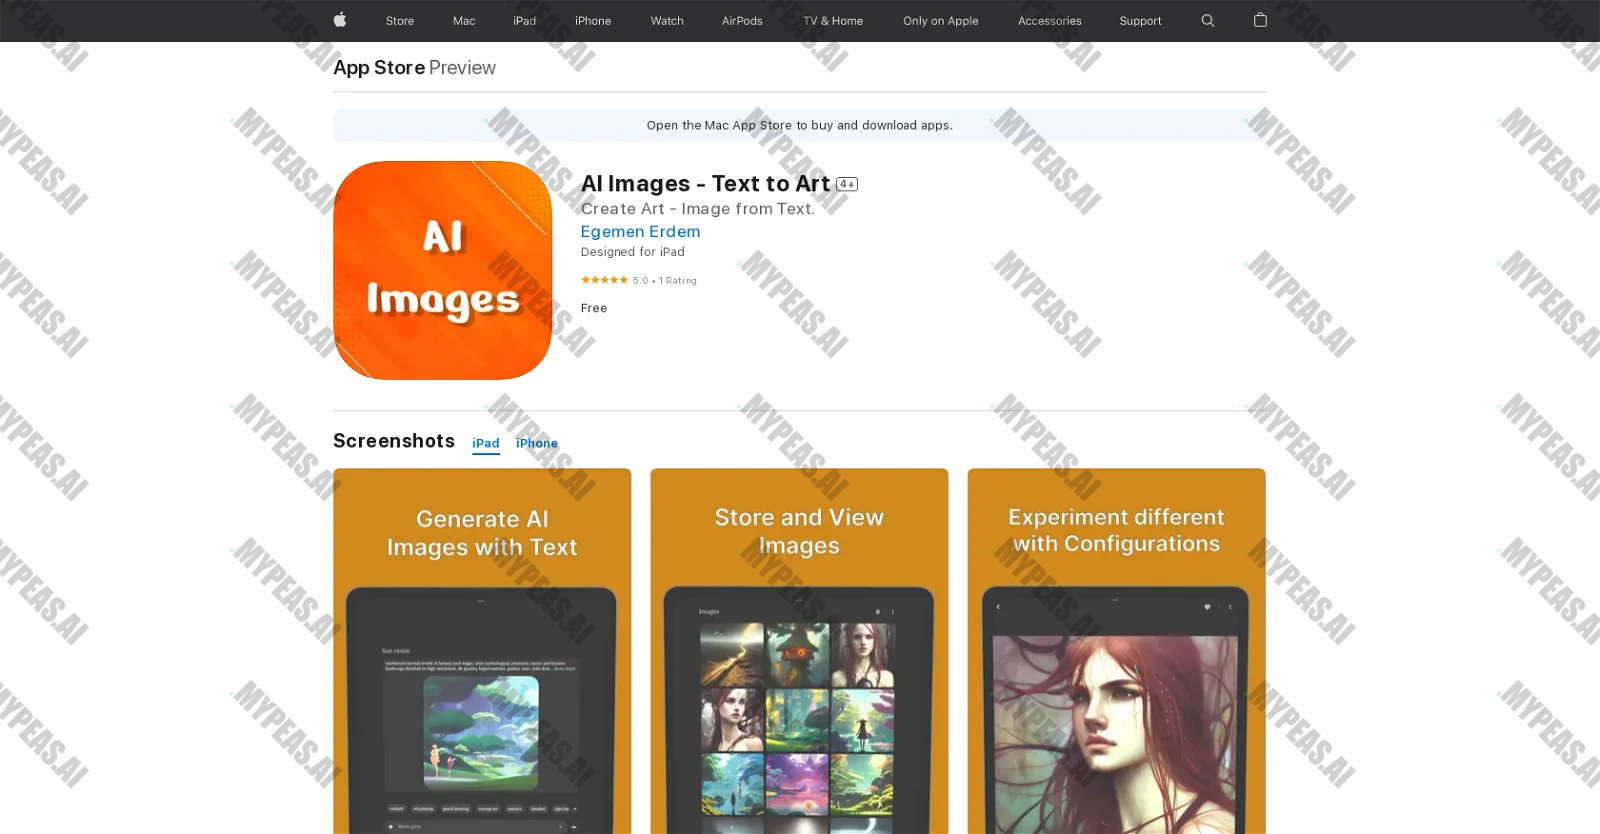Click the five-star rating stars
Image resolution: width=1600 pixels, height=834 pixels.
pos(604,280)
